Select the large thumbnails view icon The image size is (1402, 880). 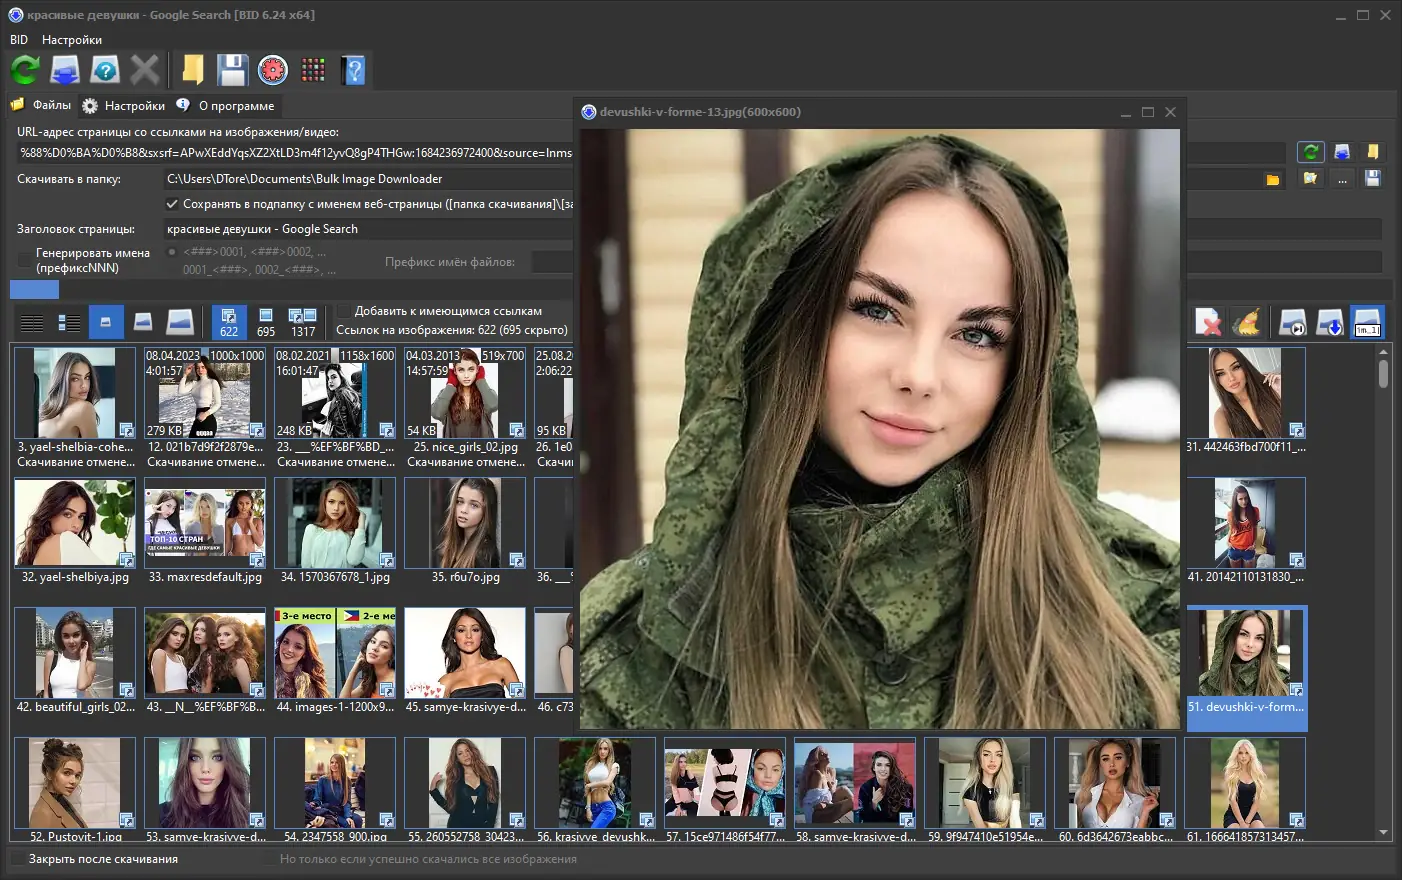tap(179, 323)
